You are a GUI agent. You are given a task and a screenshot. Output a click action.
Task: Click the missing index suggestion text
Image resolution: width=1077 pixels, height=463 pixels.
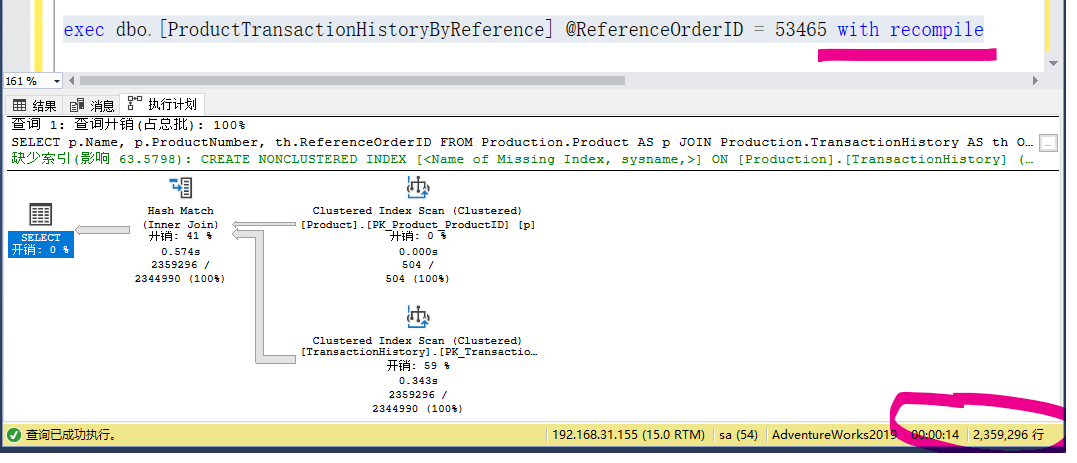tap(523, 159)
